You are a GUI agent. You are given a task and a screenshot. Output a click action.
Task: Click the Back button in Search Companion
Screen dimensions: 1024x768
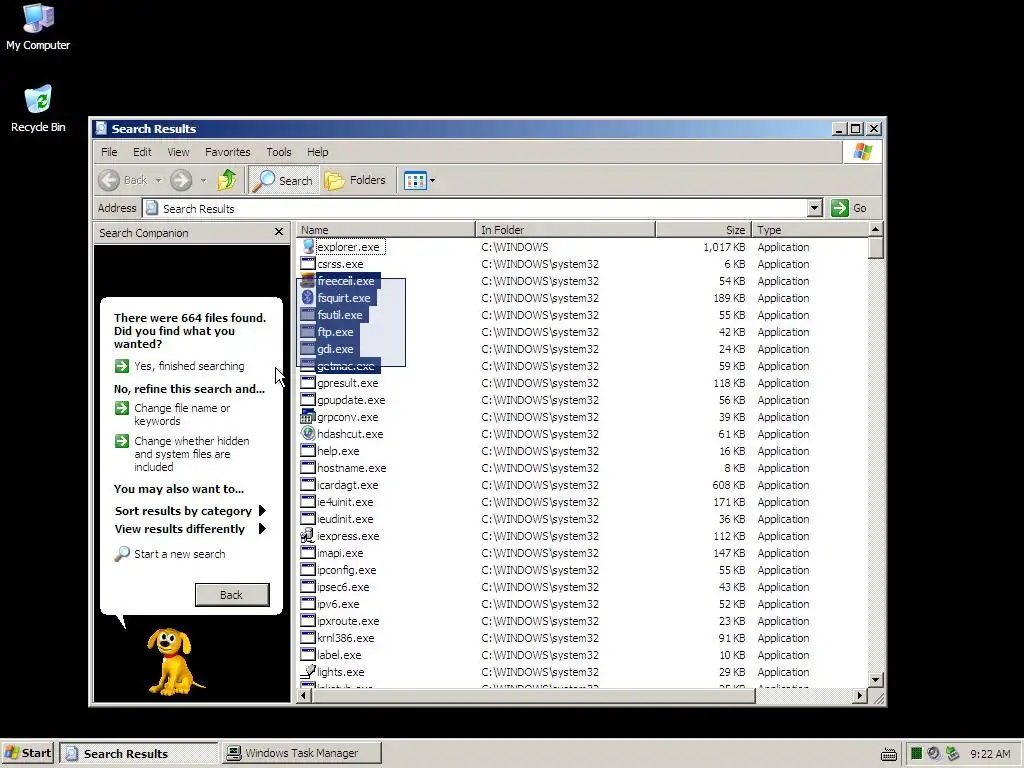click(x=232, y=595)
